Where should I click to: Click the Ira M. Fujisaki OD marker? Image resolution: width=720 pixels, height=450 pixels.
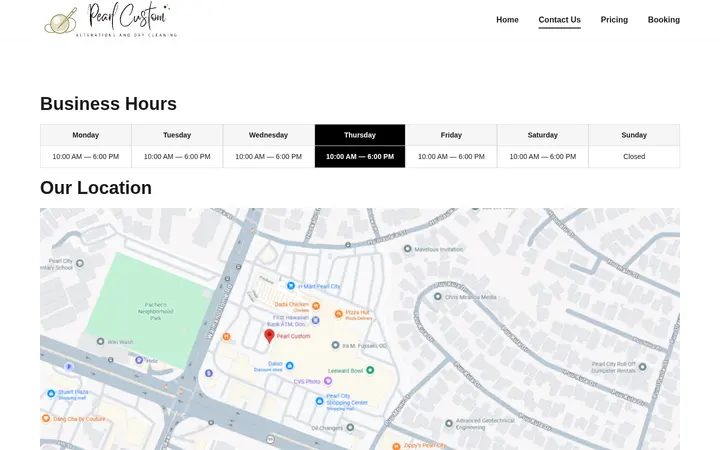click(x=335, y=345)
